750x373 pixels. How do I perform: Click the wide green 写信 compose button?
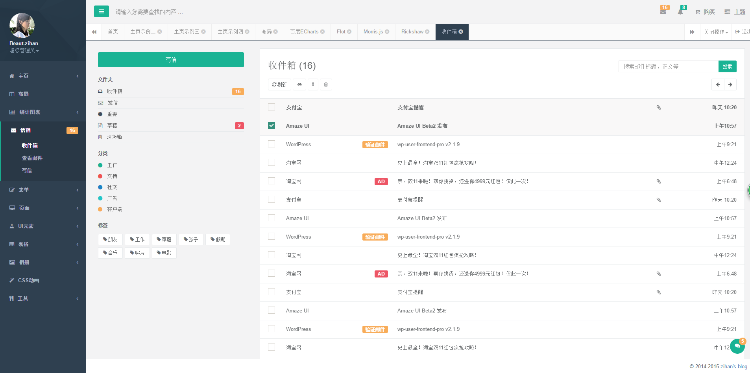coord(171,60)
